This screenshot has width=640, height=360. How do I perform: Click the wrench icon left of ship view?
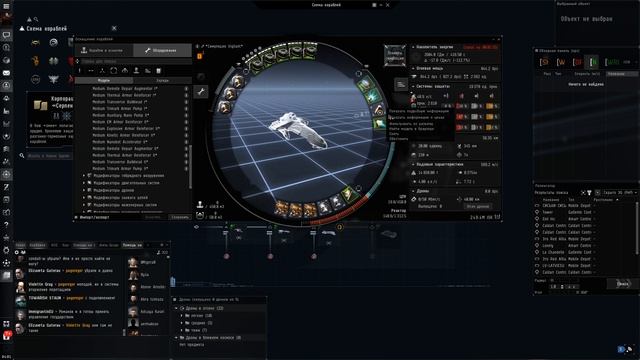pos(201,92)
